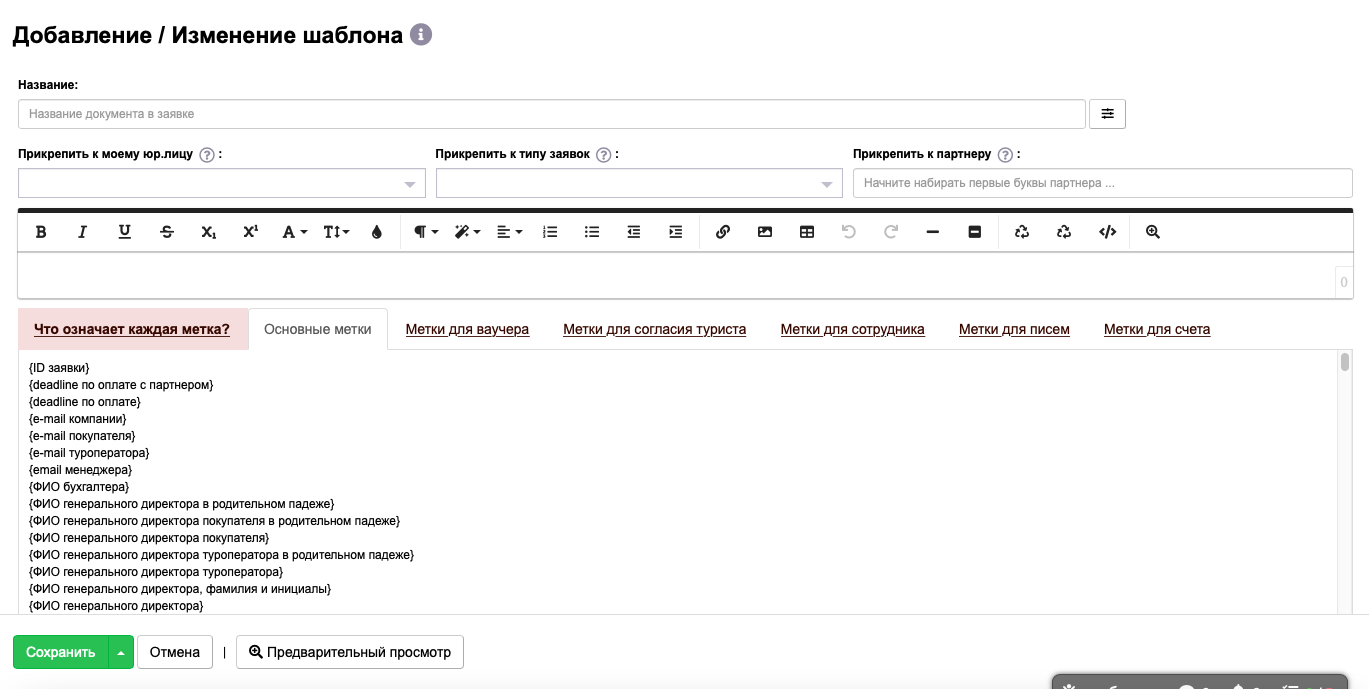Switch to 'Метки для ваучера' tab
1369x689 pixels.
coord(467,329)
